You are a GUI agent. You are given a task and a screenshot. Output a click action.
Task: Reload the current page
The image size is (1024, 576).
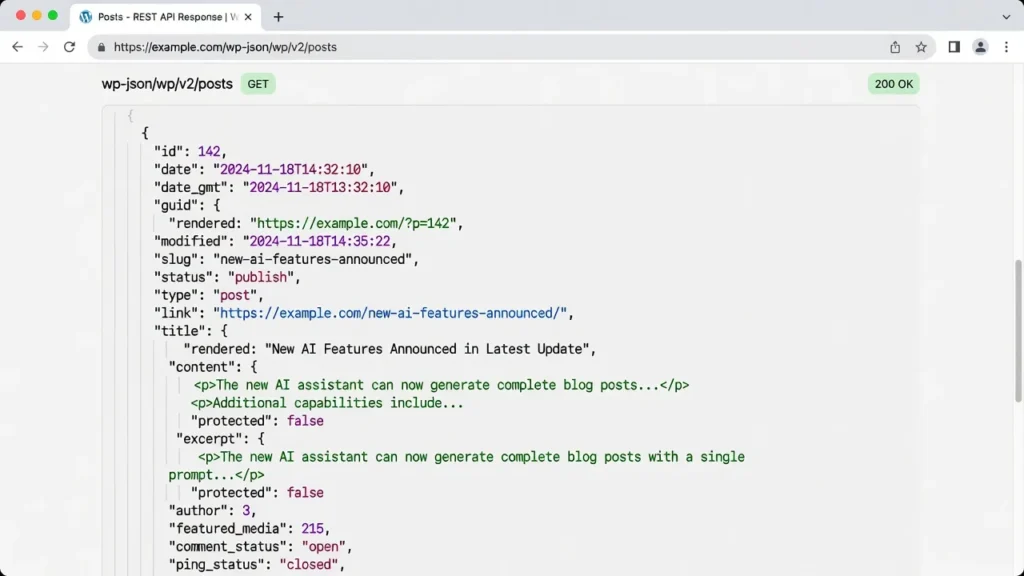69,47
